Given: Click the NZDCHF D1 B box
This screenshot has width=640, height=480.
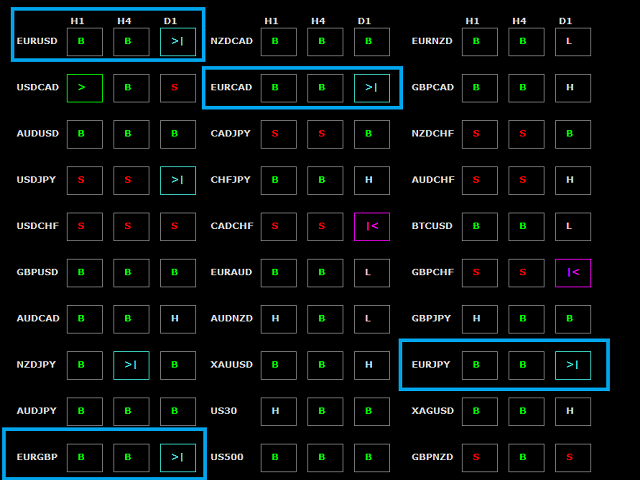Looking at the screenshot, I should (x=573, y=134).
